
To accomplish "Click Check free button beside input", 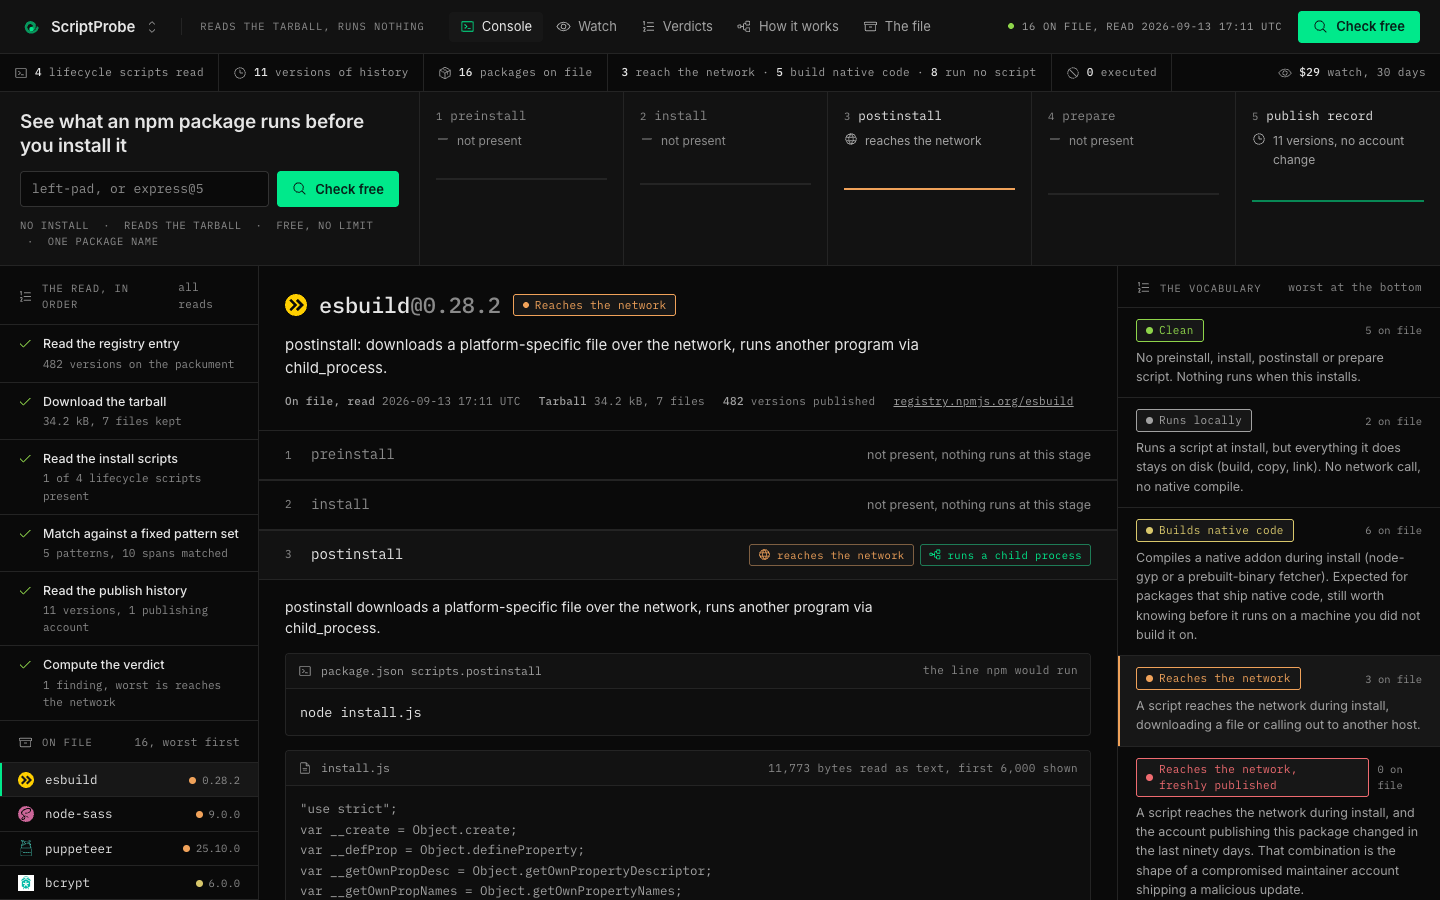I will 338,189.
